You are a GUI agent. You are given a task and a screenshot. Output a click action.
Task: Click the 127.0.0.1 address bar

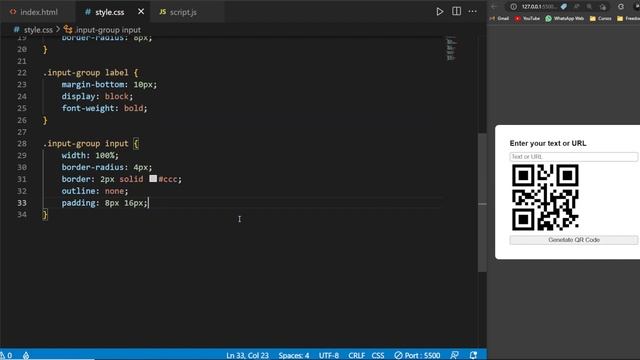tap(538, 7)
